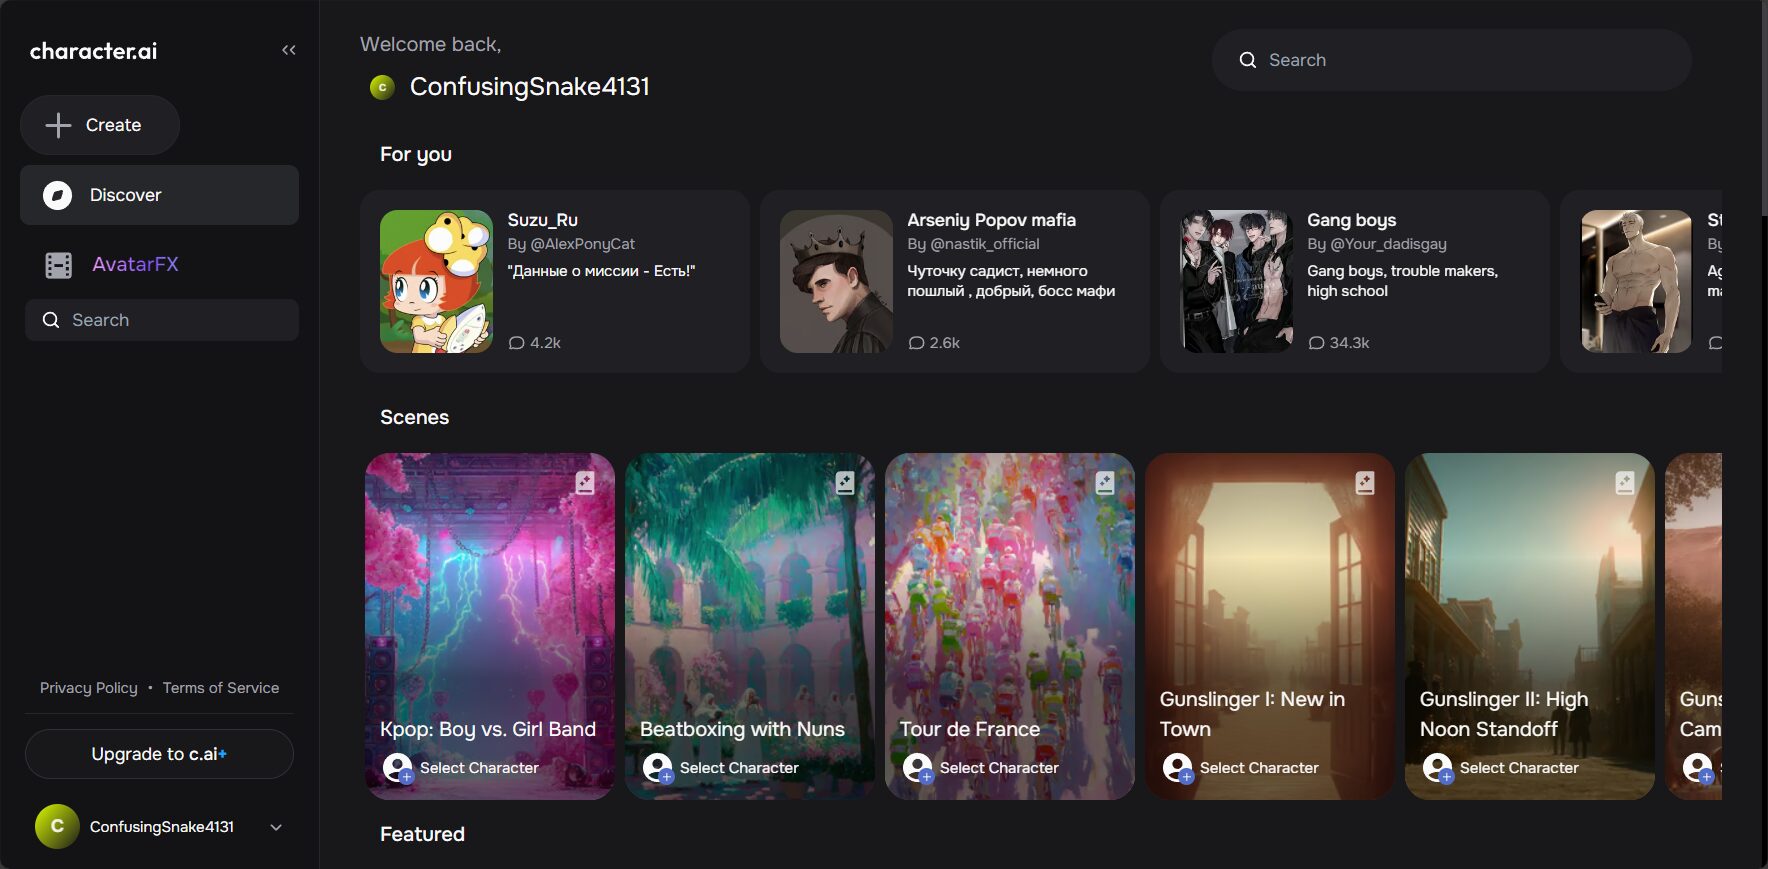Select Character on Tour de France

coord(999,768)
